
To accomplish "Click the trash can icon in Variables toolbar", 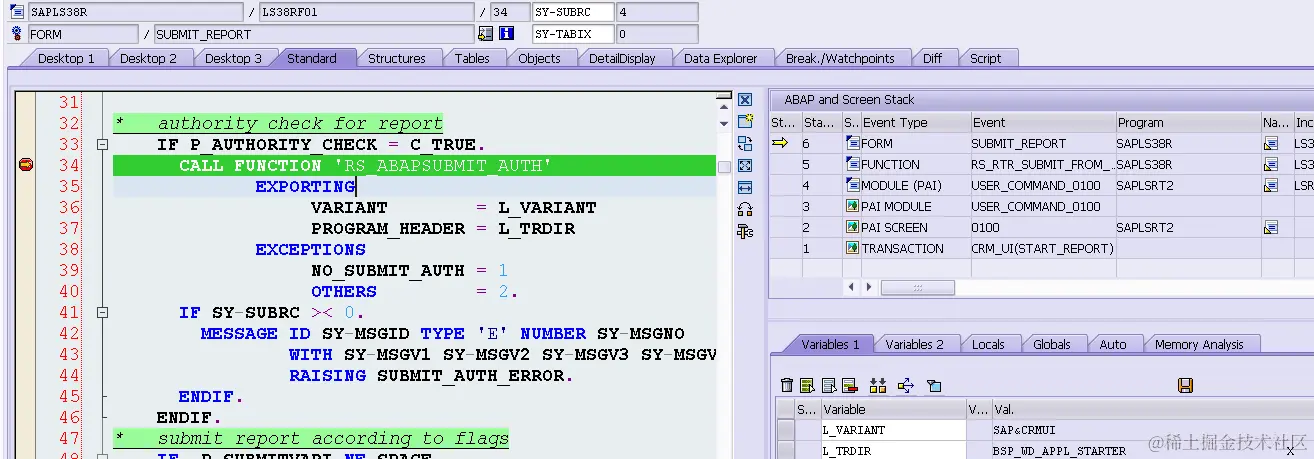I will 787,385.
